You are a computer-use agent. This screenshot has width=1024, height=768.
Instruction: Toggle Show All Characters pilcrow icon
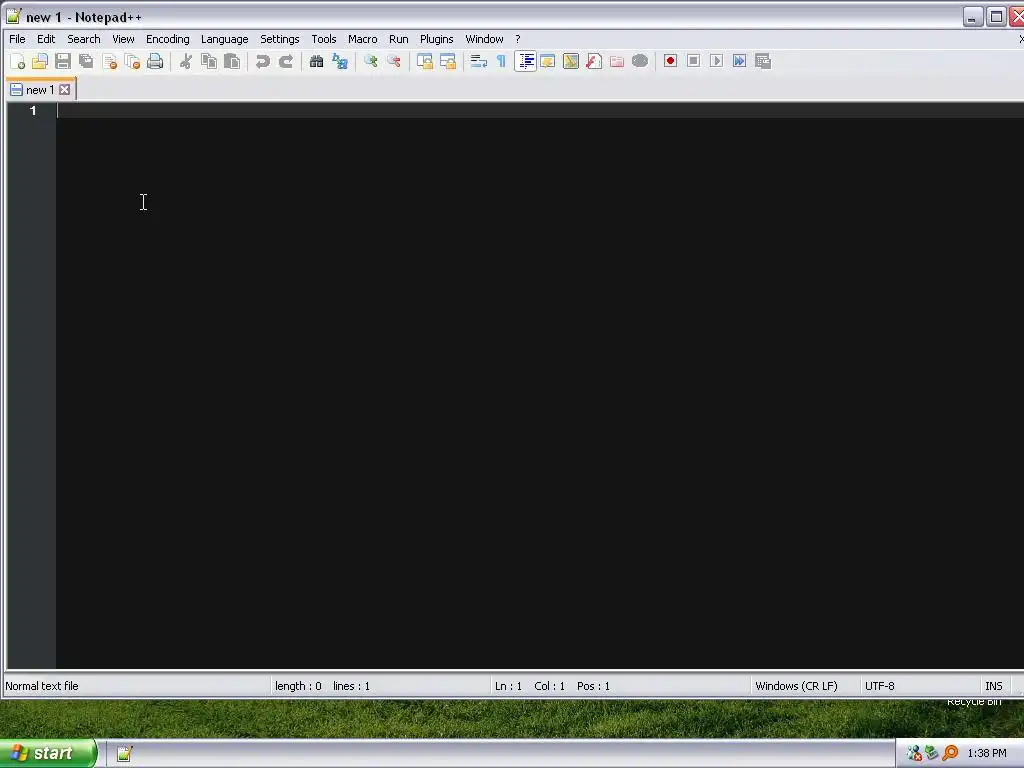tap(502, 61)
